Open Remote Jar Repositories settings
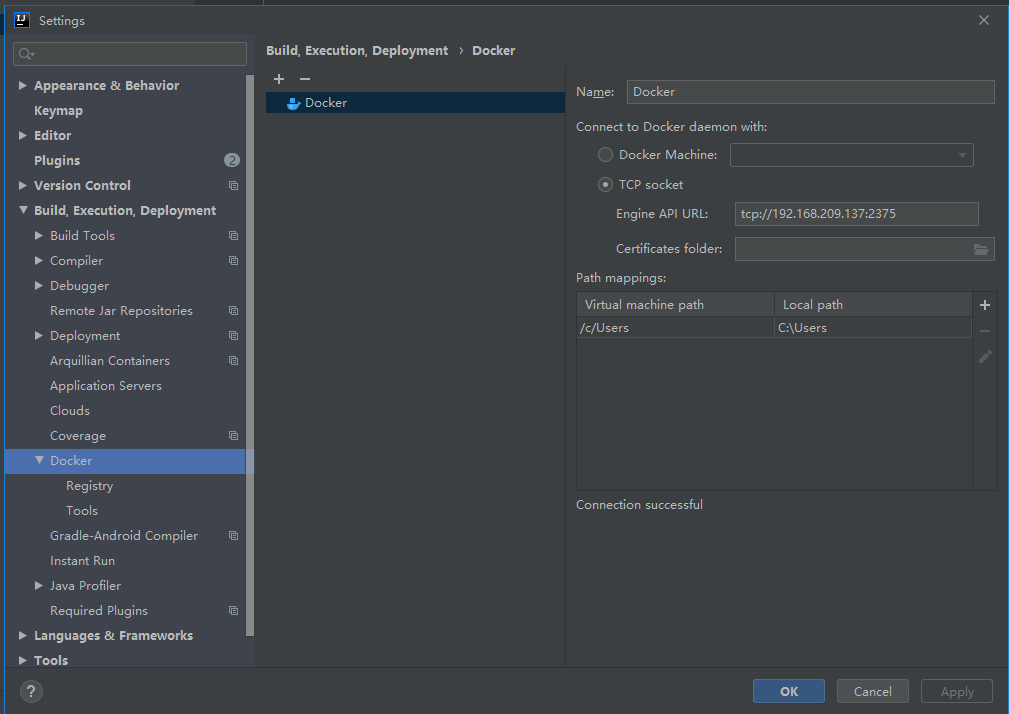Viewport: 1009px width, 714px height. [122, 311]
